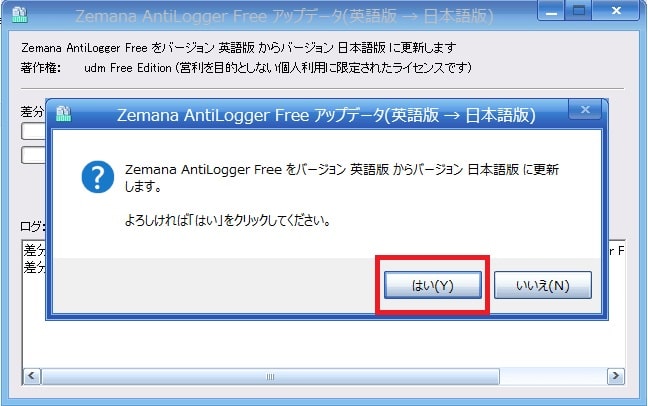Click the blue question mark icon
Image resolution: width=648 pixels, height=406 pixels.
point(98,177)
